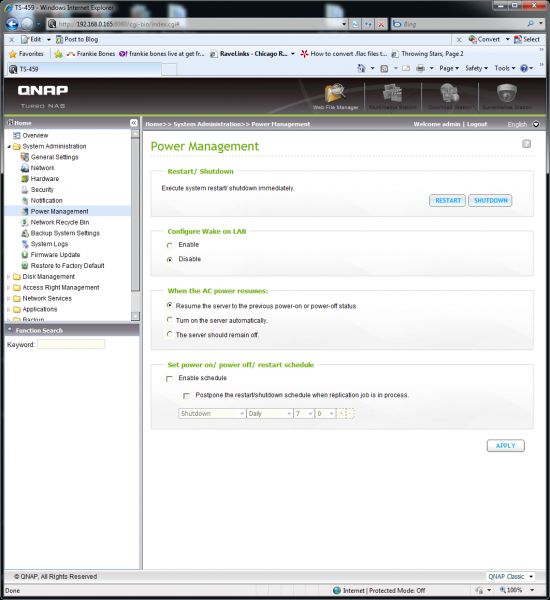Click the browser address bar
The image size is (550, 600).
(197, 24)
